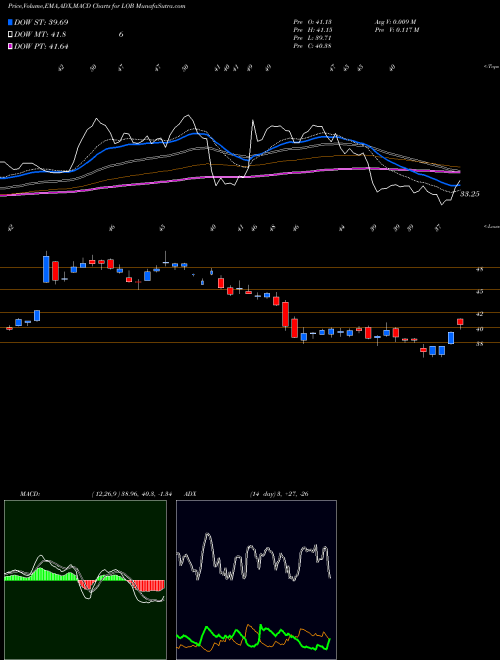This screenshot has height=660, width=500.
Task: Click the 48 price axis label
Action: (x=479, y=270)
